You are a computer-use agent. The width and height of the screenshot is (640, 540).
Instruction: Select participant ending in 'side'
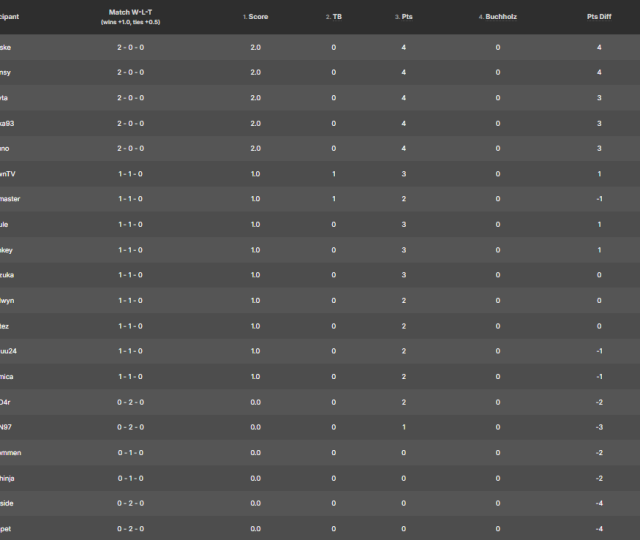tap(7, 503)
